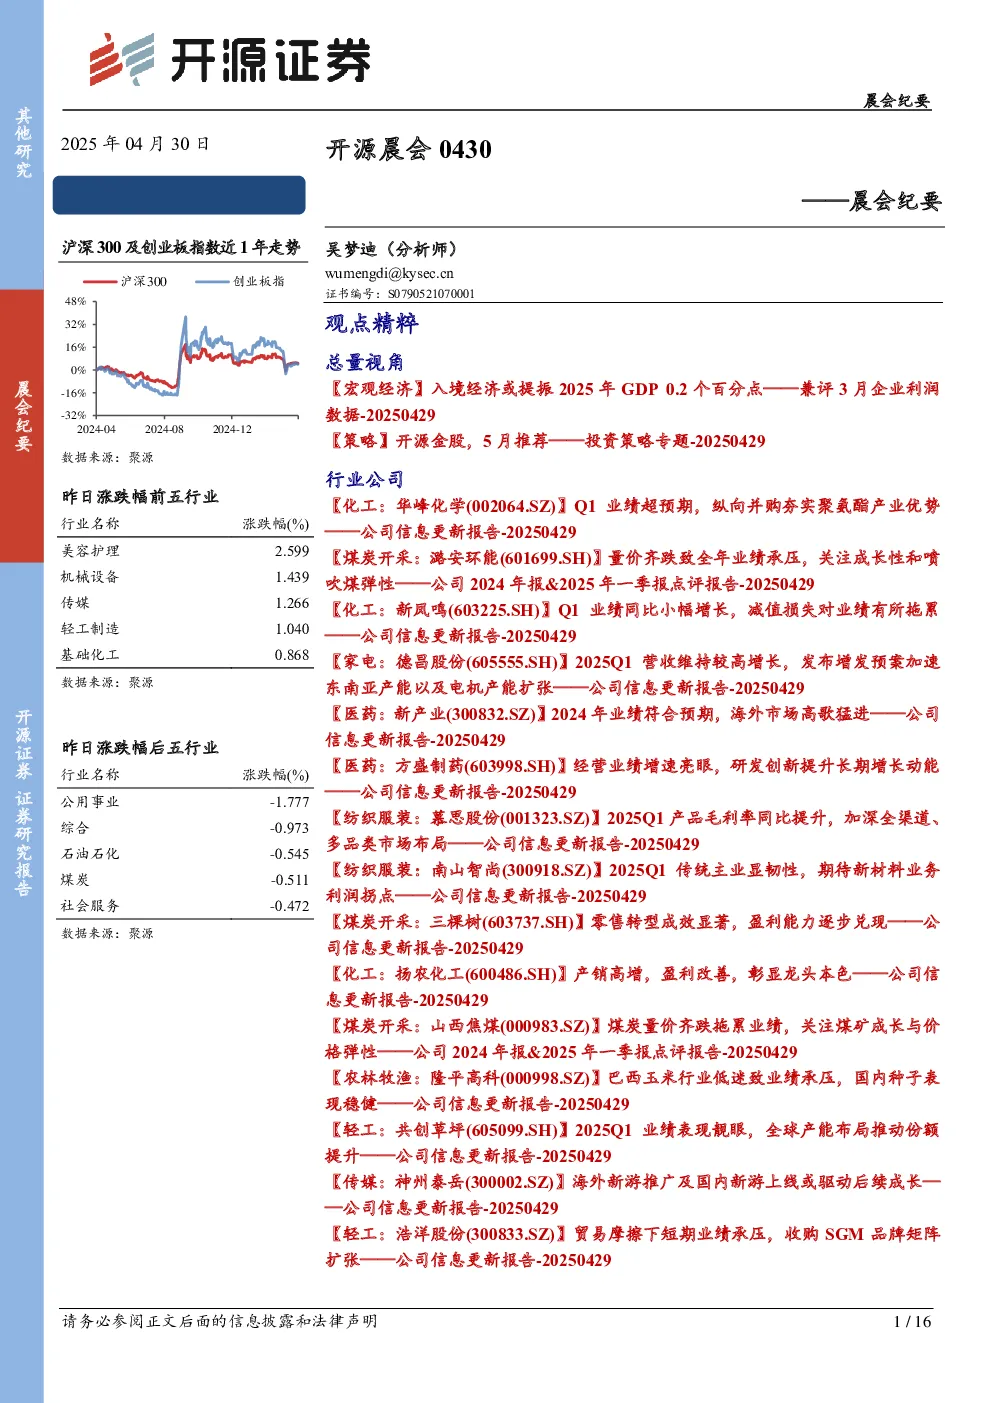Click the 晨会纪要 header label at top right

click(x=897, y=101)
